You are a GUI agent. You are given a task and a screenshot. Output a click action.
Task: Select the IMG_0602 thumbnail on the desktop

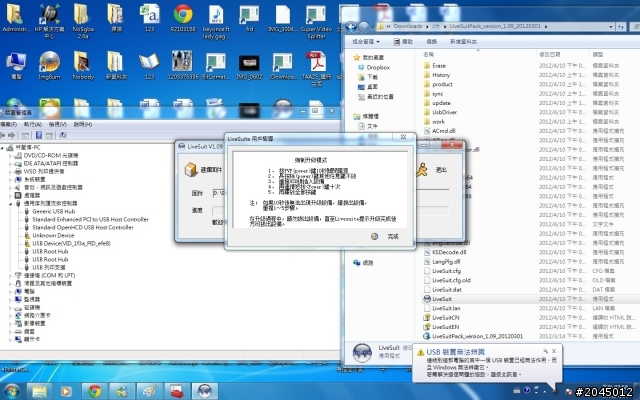[x=249, y=65]
